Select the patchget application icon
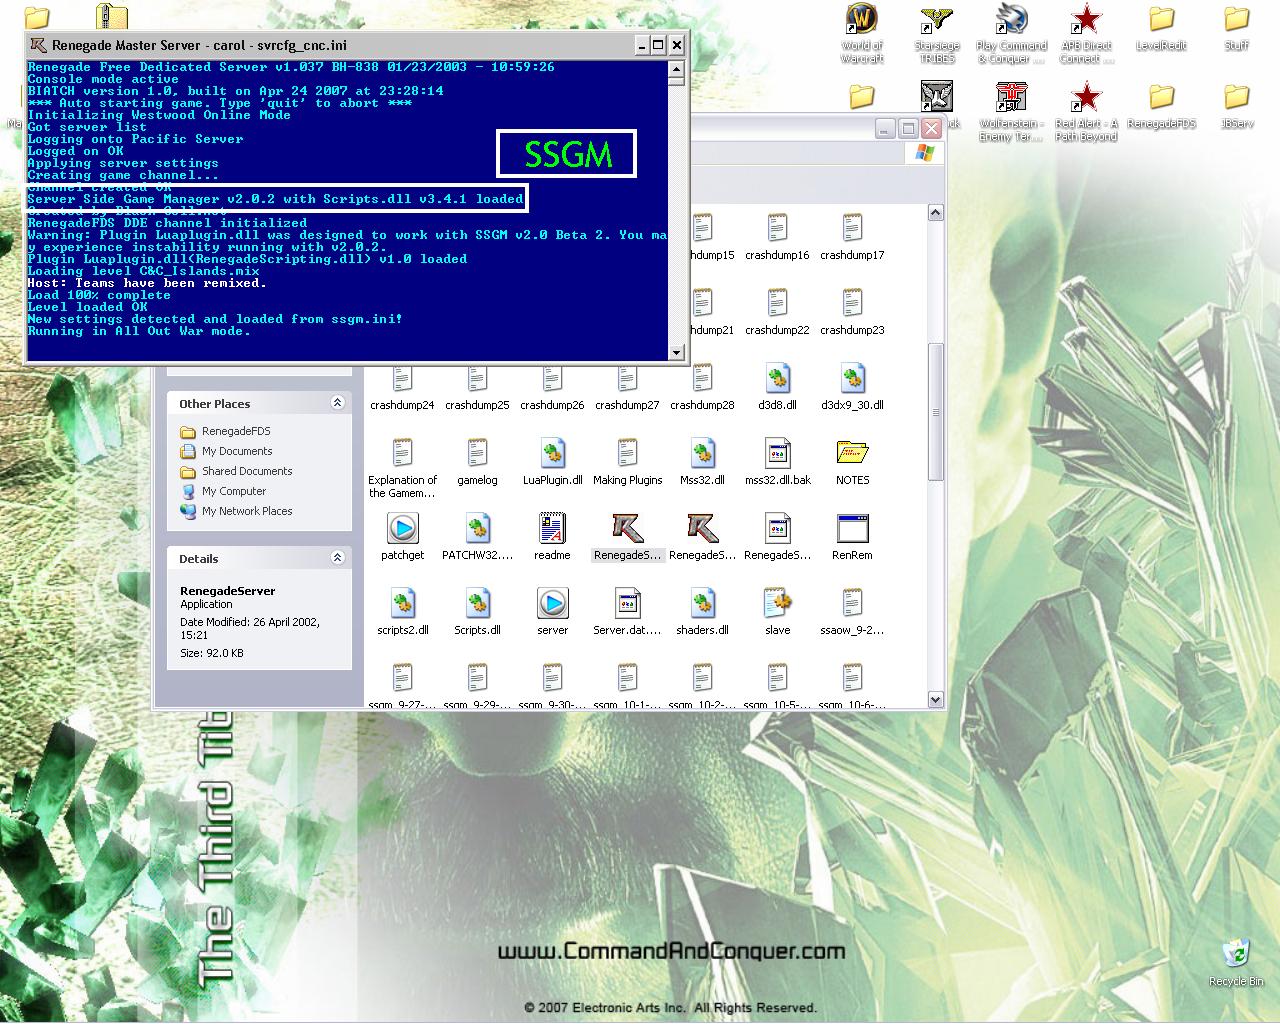 pos(402,528)
